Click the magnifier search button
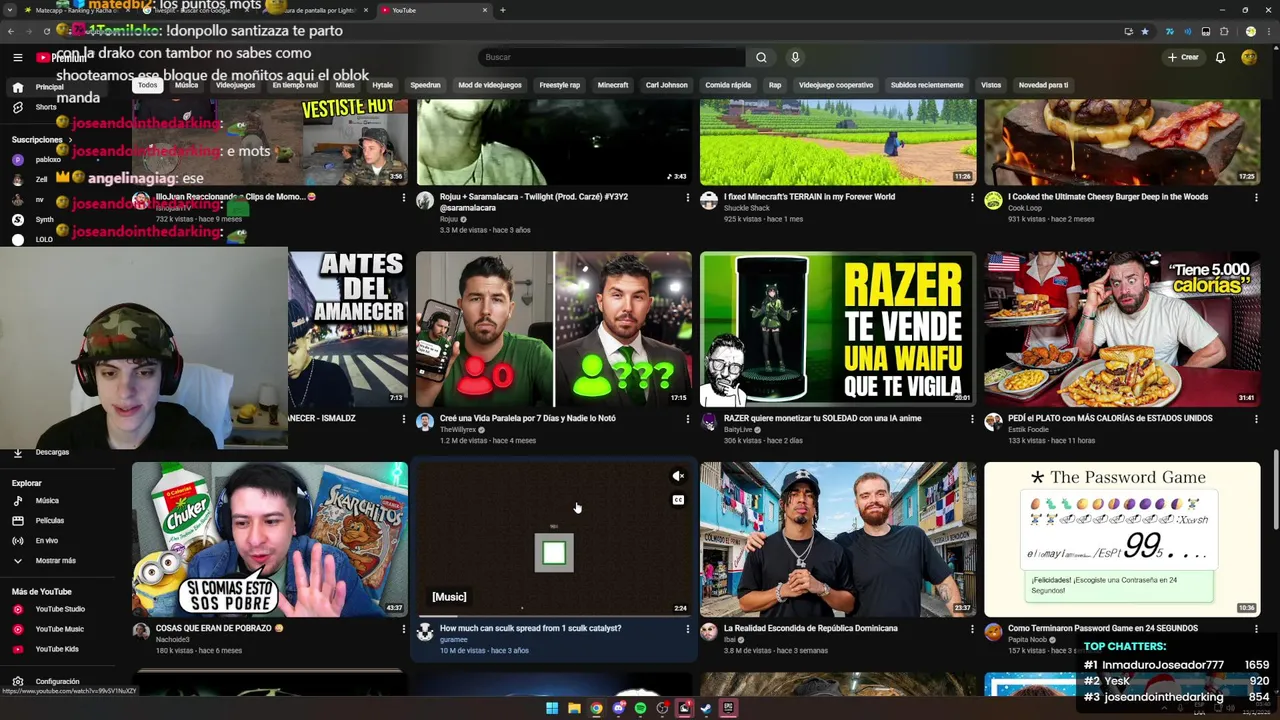This screenshot has height=720, width=1280. coord(761,57)
